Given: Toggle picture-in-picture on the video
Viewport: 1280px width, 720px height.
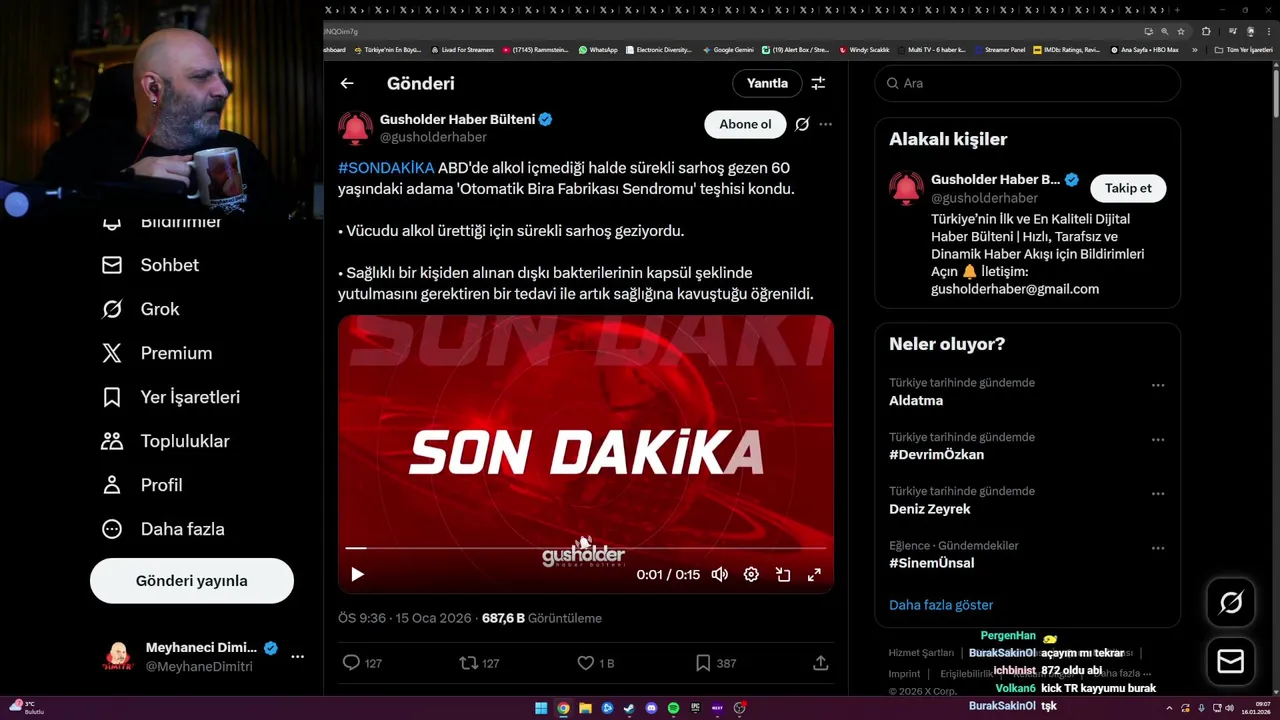Looking at the screenshot, I should 783,574.
